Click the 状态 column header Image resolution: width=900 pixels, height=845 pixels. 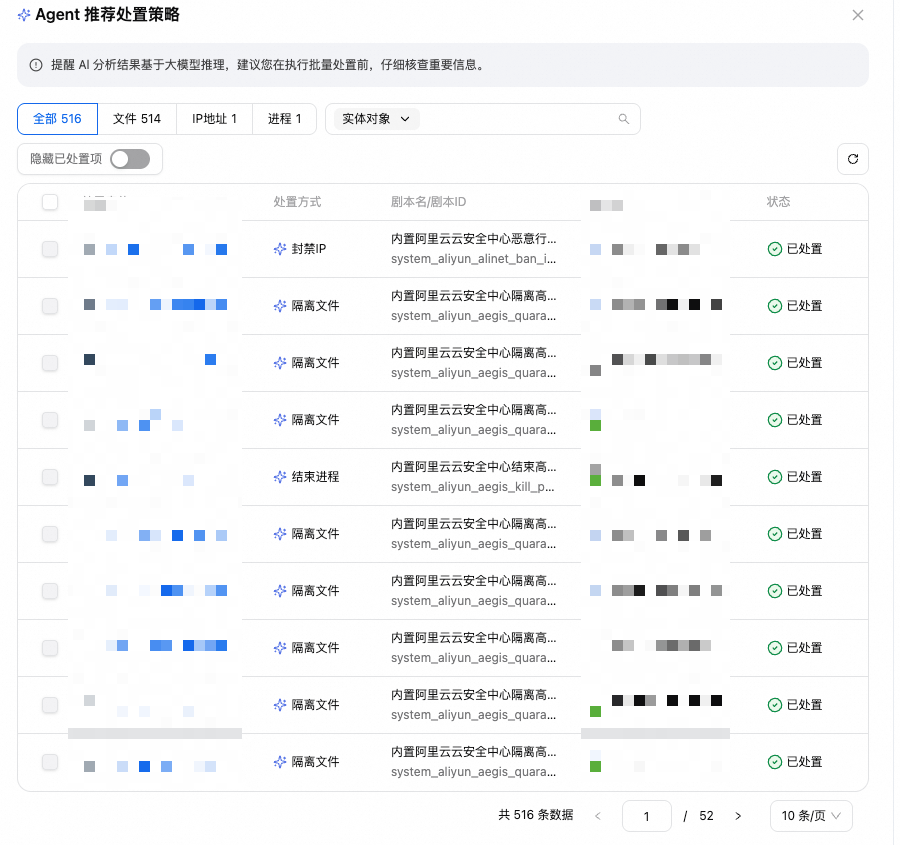click(x=778, y=202)
